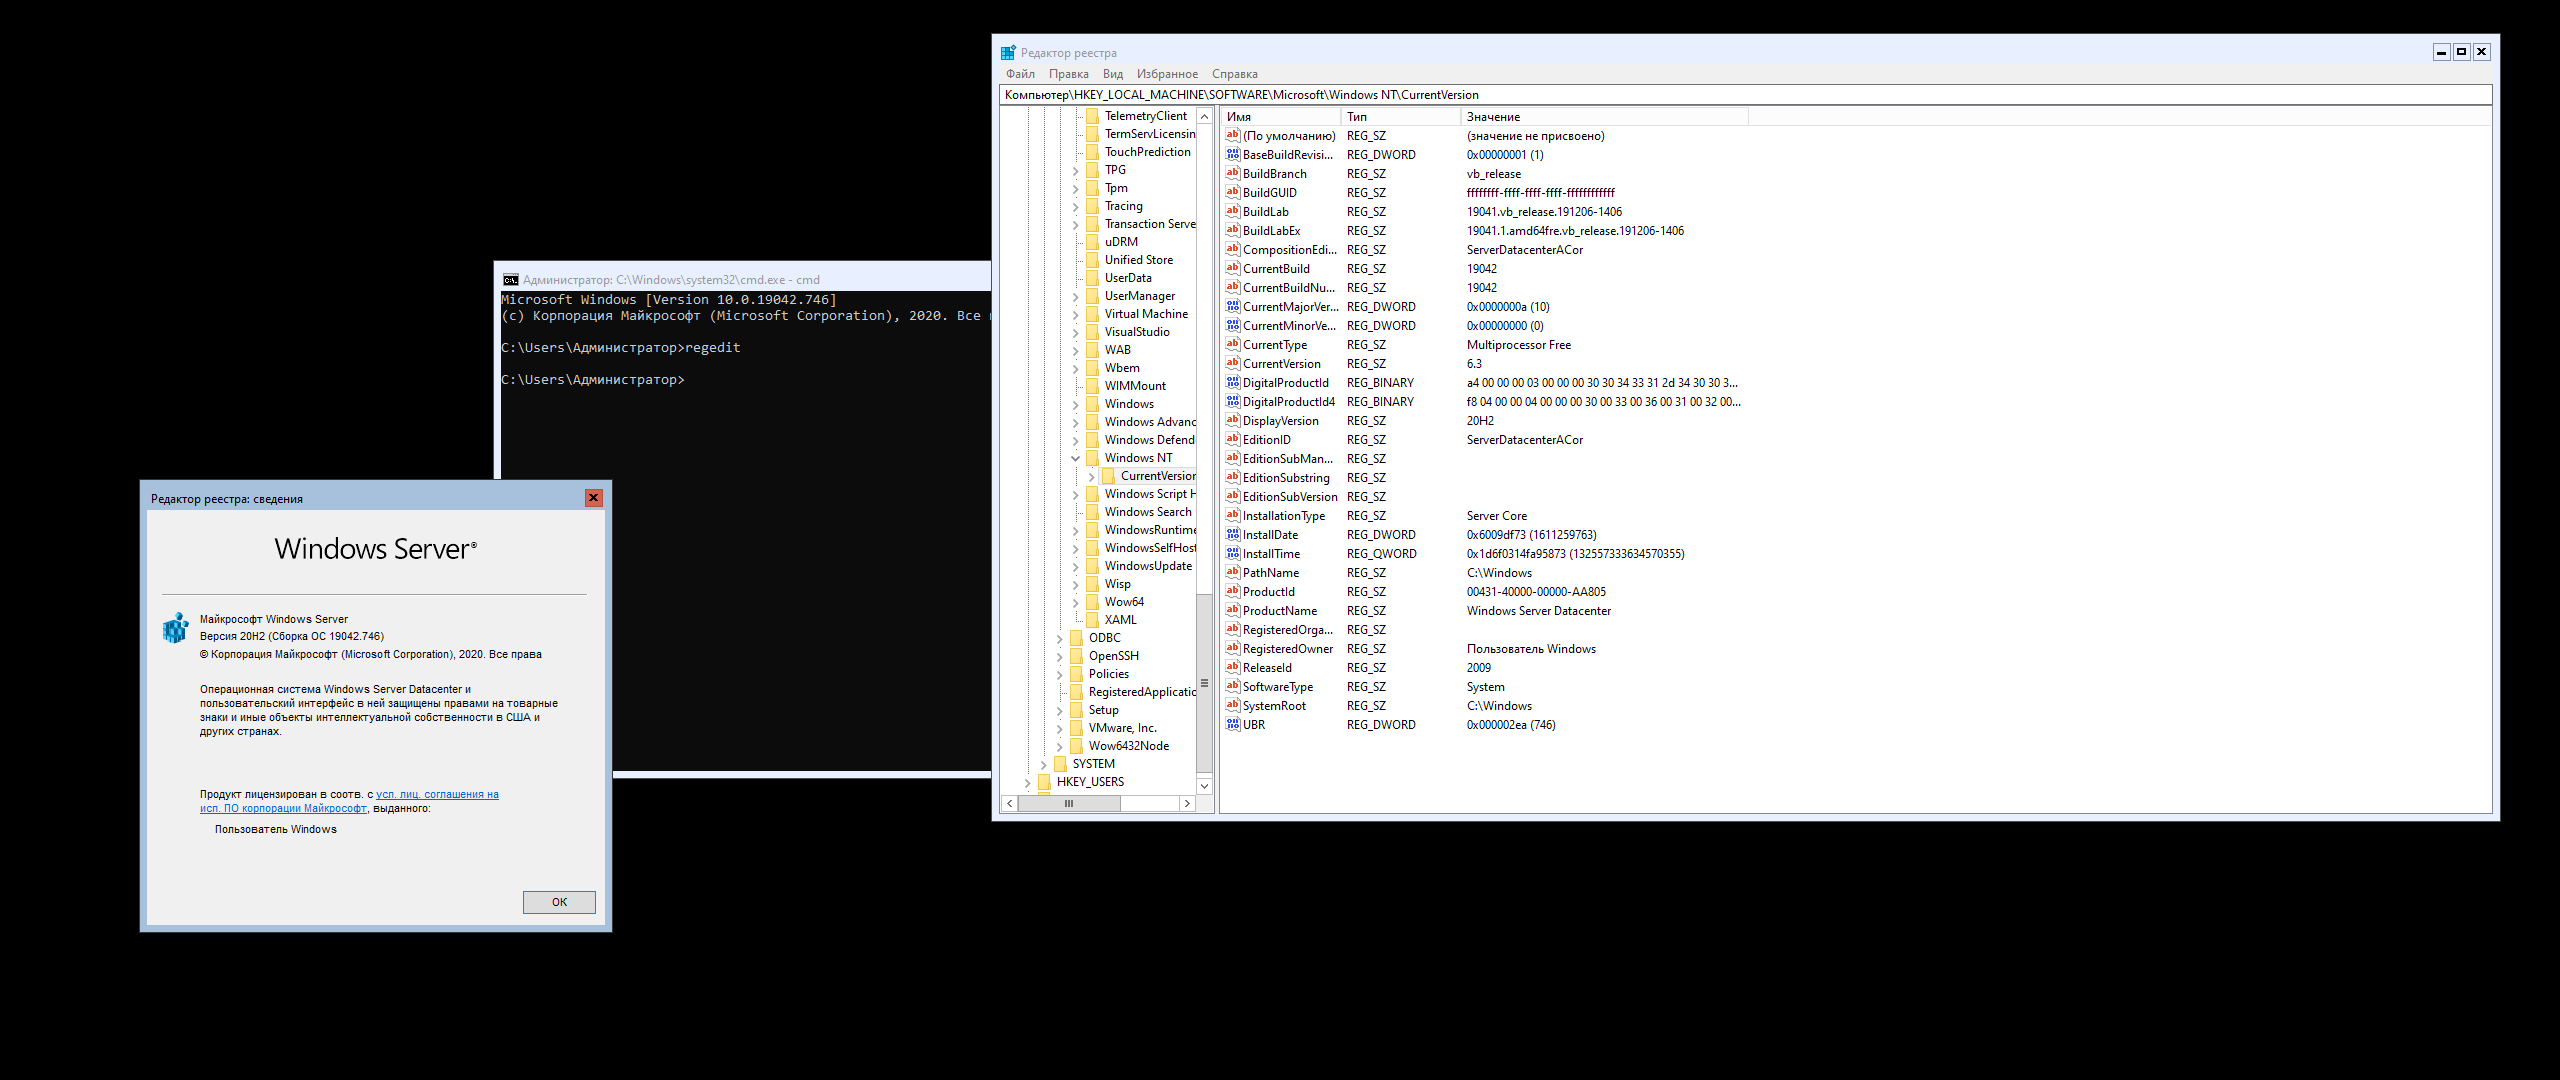This screenshot has width=2560, height=1080.
Task: Click the tree horizontal scrollbar right arrow
Action: [x=1187, y=803]
